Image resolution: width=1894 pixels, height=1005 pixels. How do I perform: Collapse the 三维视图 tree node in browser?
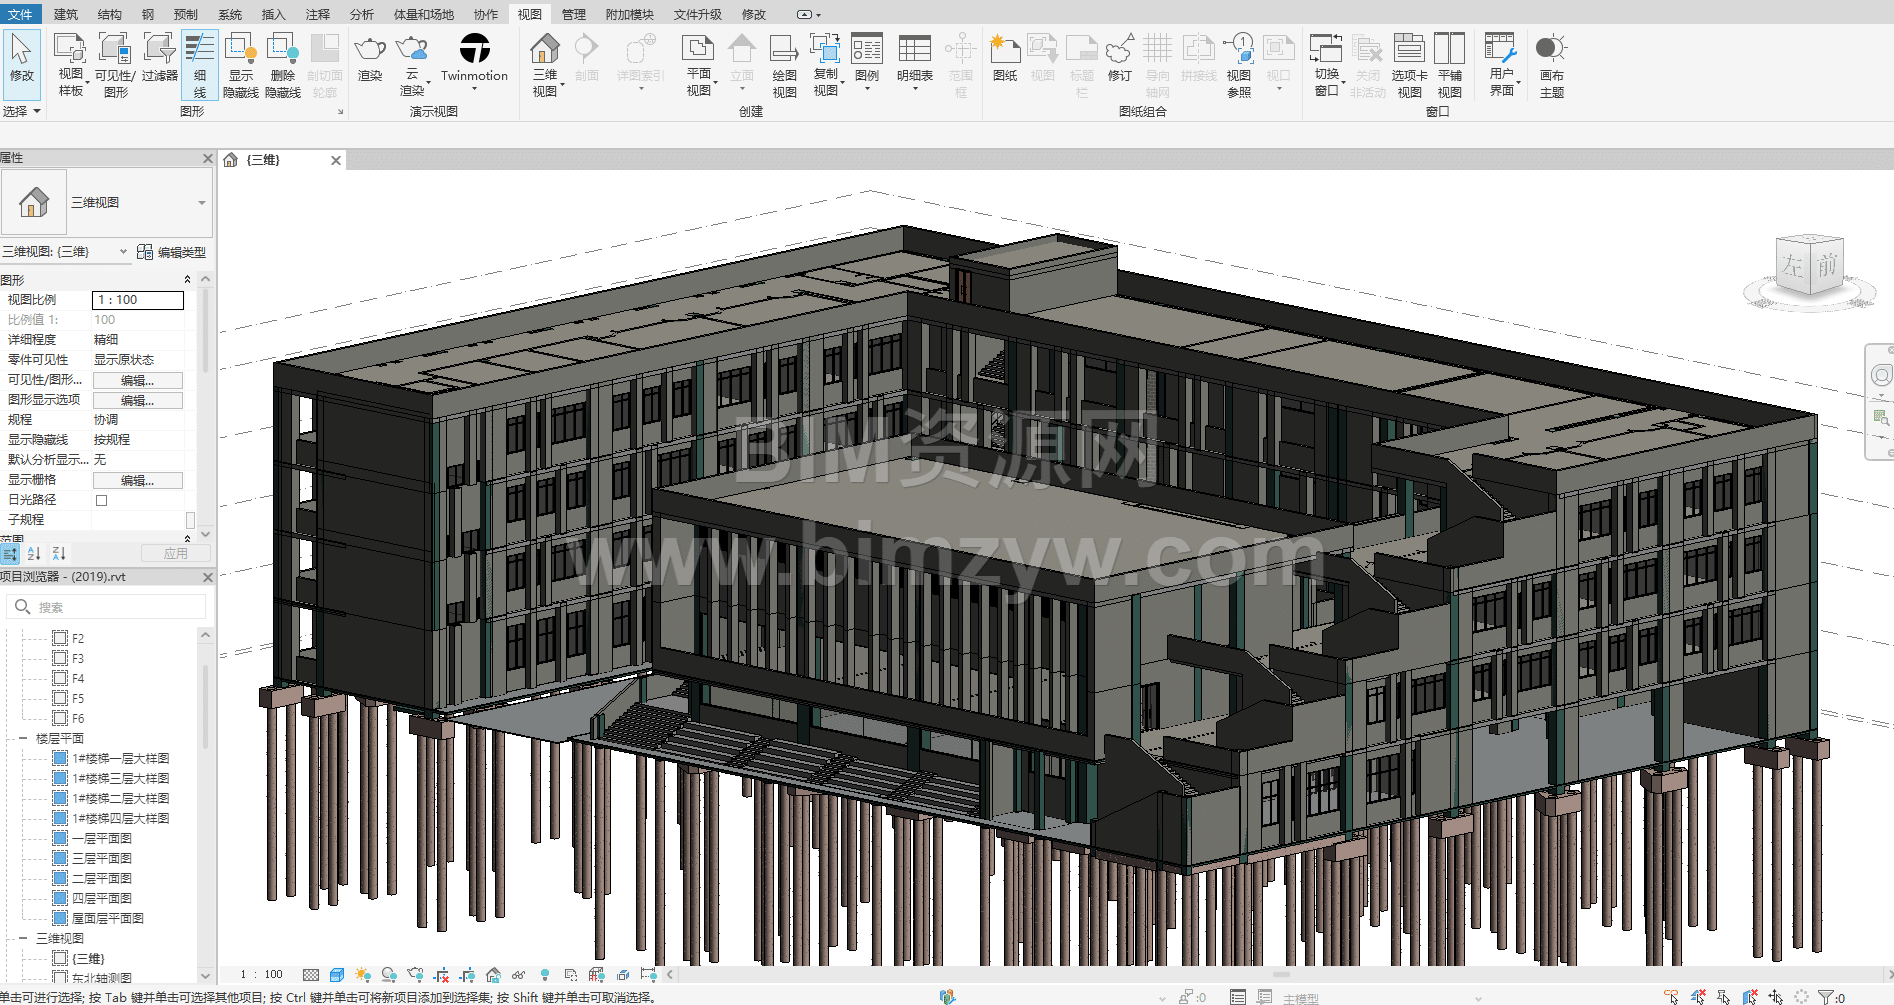click(x=23, y=939)
